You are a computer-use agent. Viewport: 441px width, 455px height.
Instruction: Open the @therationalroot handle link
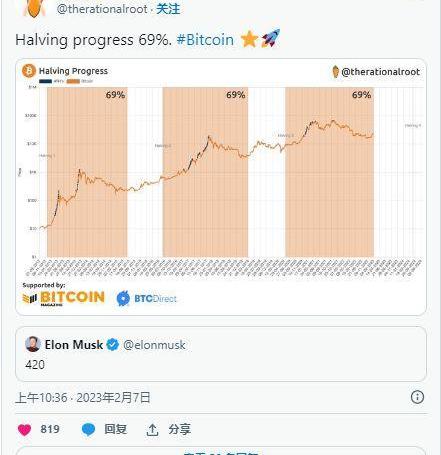pos(102,9)
